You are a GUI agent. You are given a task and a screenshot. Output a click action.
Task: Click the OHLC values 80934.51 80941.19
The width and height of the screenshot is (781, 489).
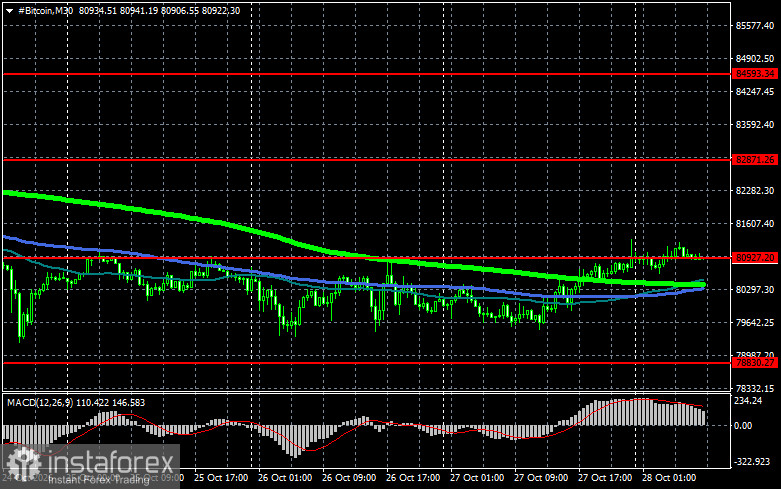pyautogui.click(x=118, y=10)
